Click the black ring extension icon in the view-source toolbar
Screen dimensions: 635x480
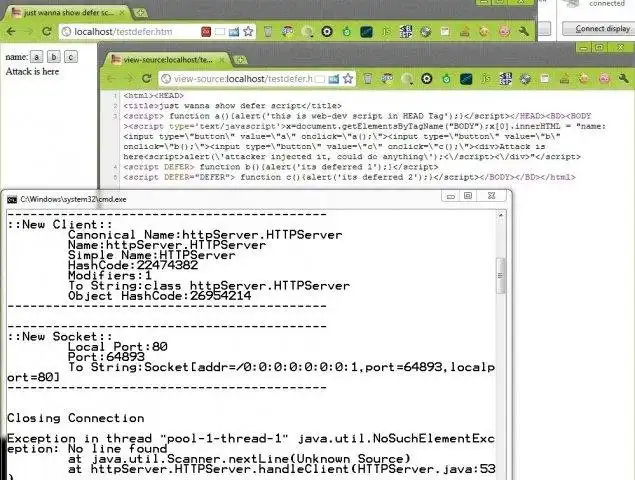(x=426, y=79)
